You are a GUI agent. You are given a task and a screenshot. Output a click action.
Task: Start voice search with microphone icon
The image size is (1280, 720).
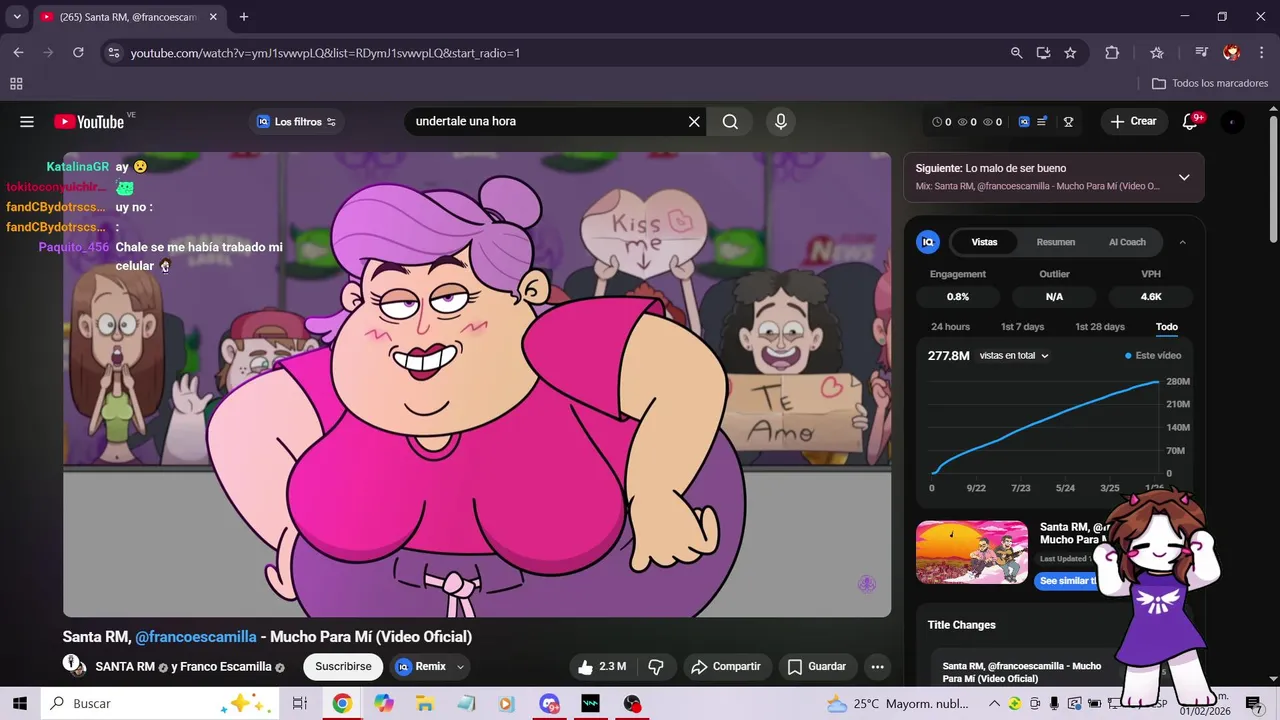point(781,122)
